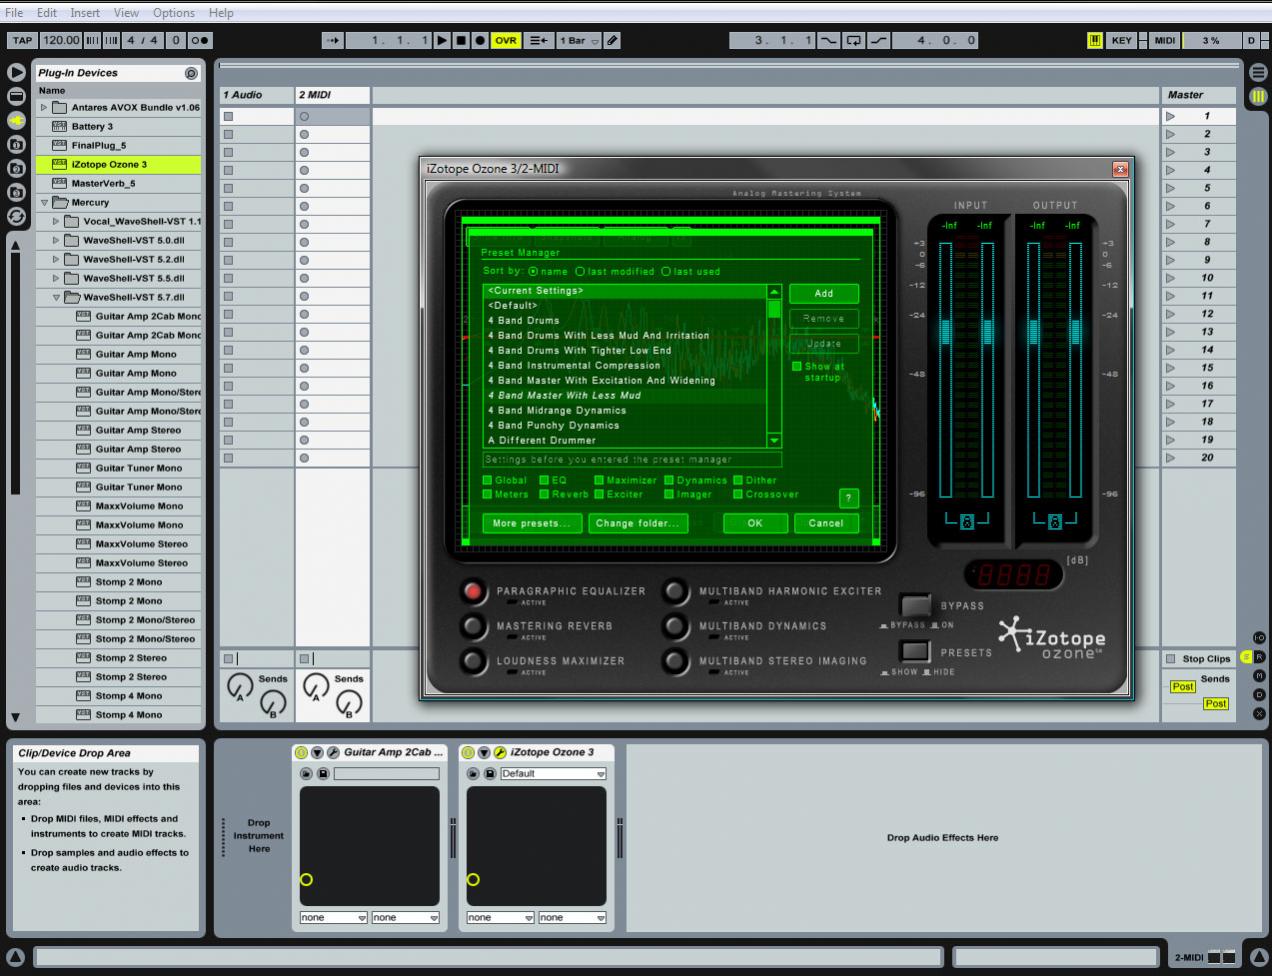The width and height of the screenshot is (1272, 976).
Task: Click Send A knob on the 1 Audio track
Action: pos(239,686)
